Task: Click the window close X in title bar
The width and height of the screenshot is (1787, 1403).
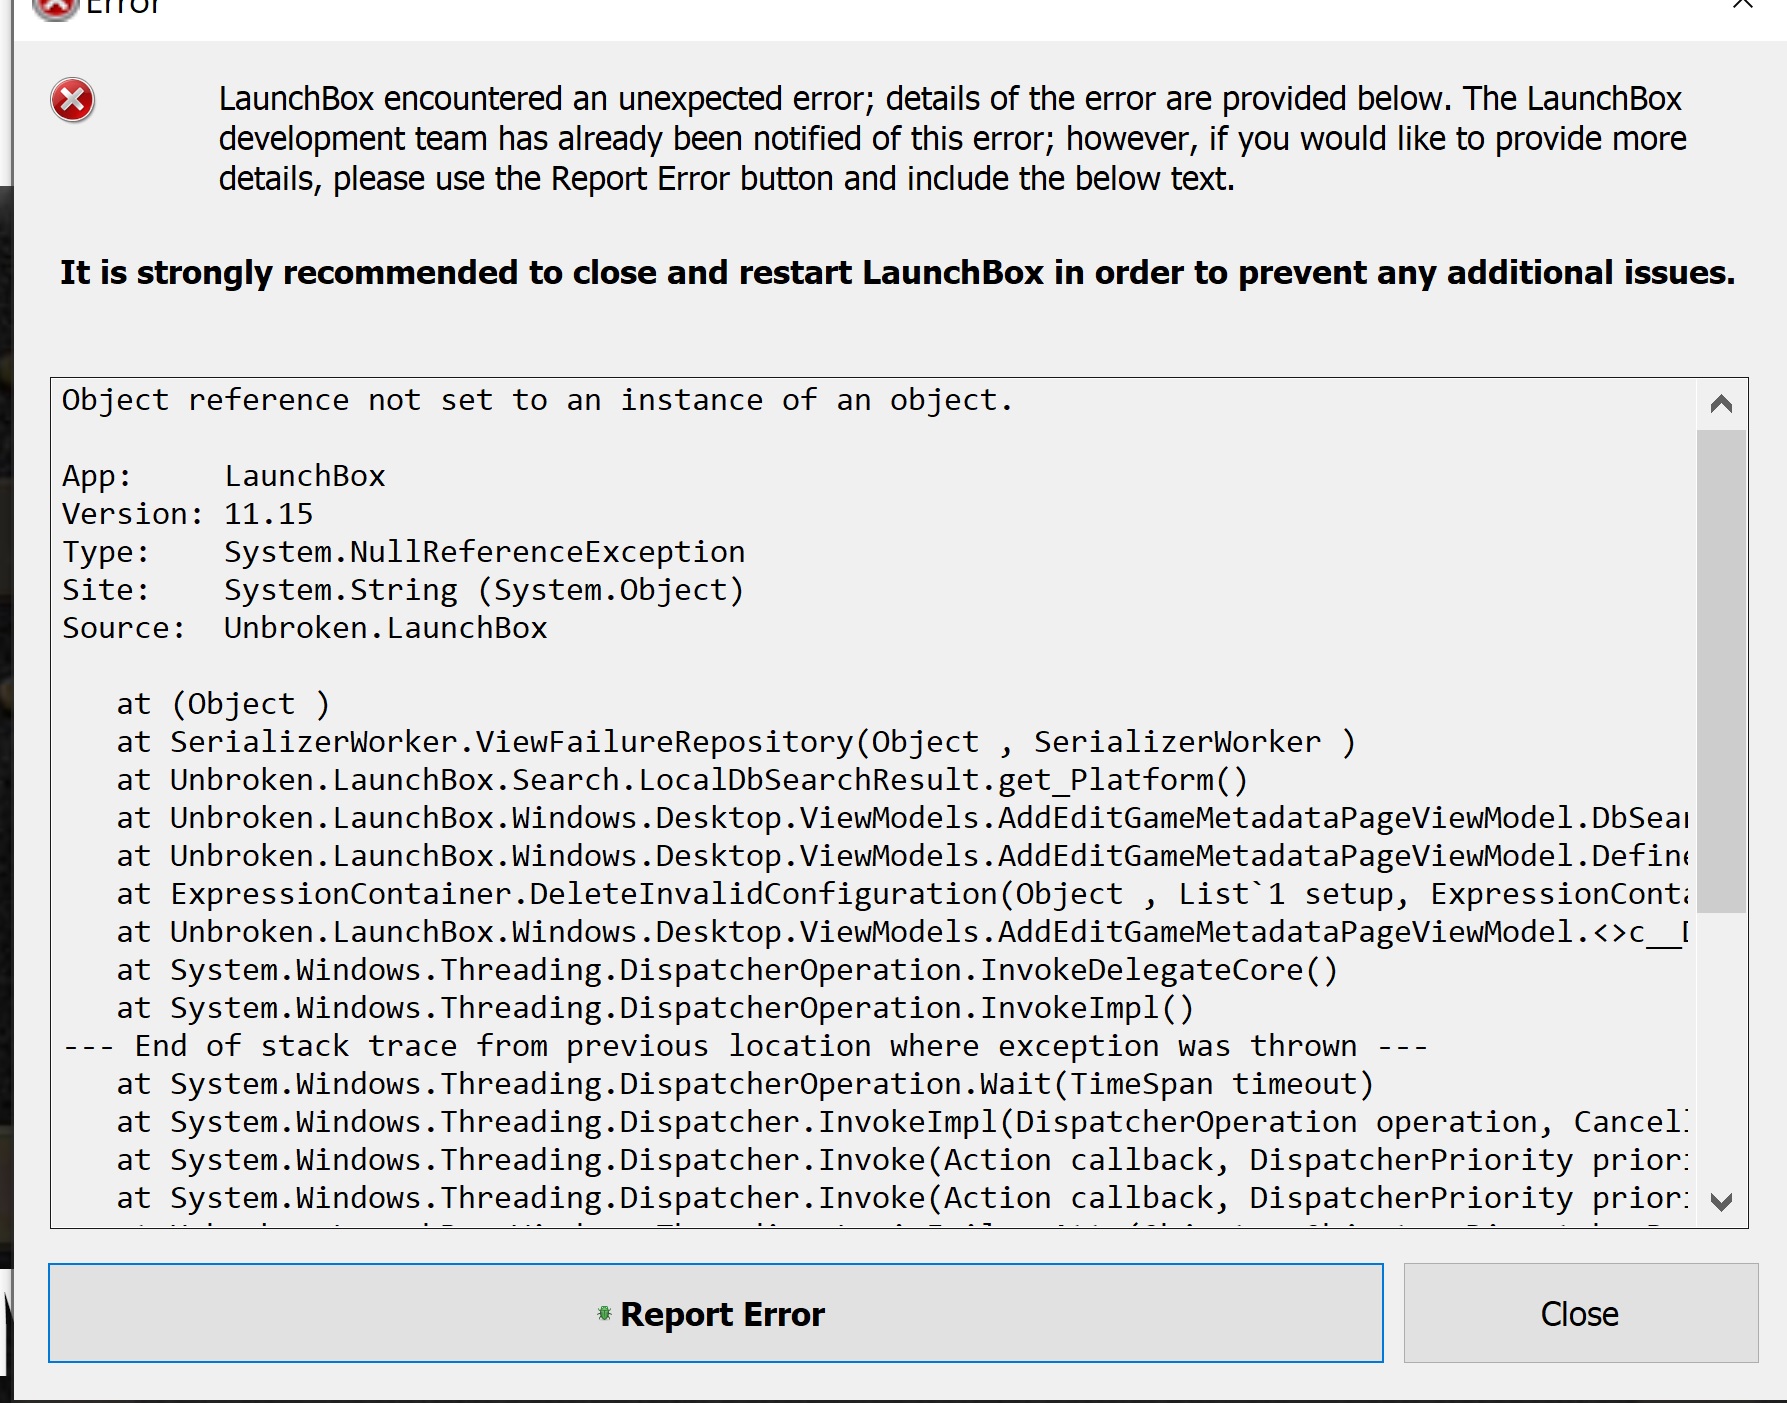Action: click(x=1743, y=4)
